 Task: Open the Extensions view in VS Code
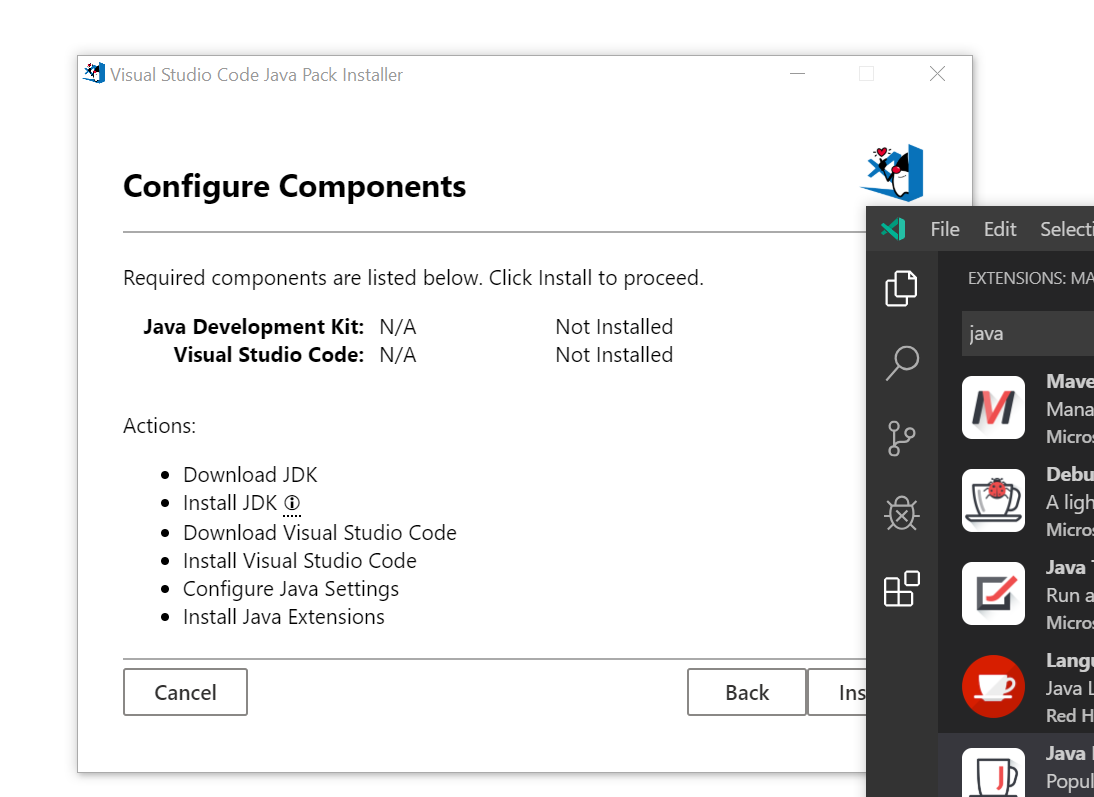[x=901, y=589]
